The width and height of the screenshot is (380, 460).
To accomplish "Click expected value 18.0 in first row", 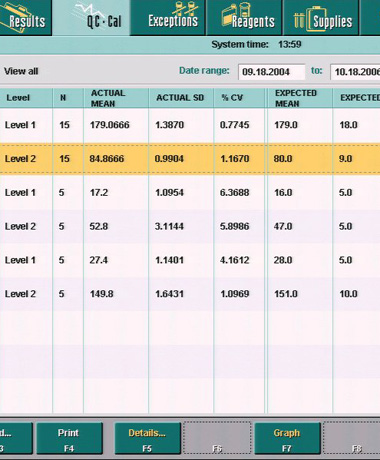I will pos(348,125).
